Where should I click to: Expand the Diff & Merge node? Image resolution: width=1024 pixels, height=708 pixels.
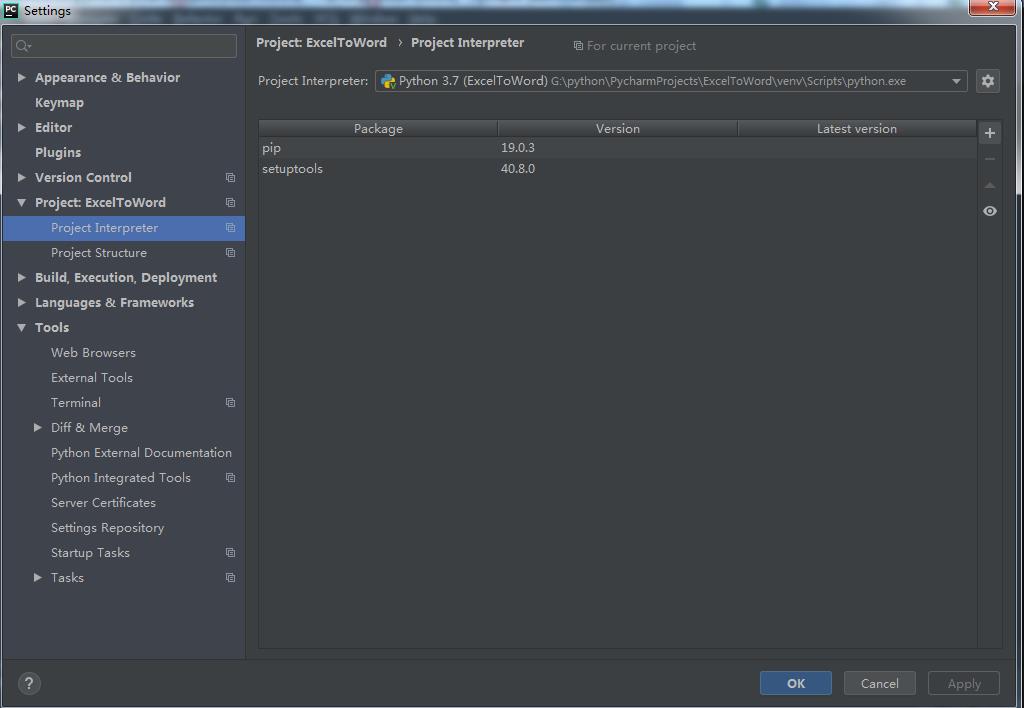(38, 427)
